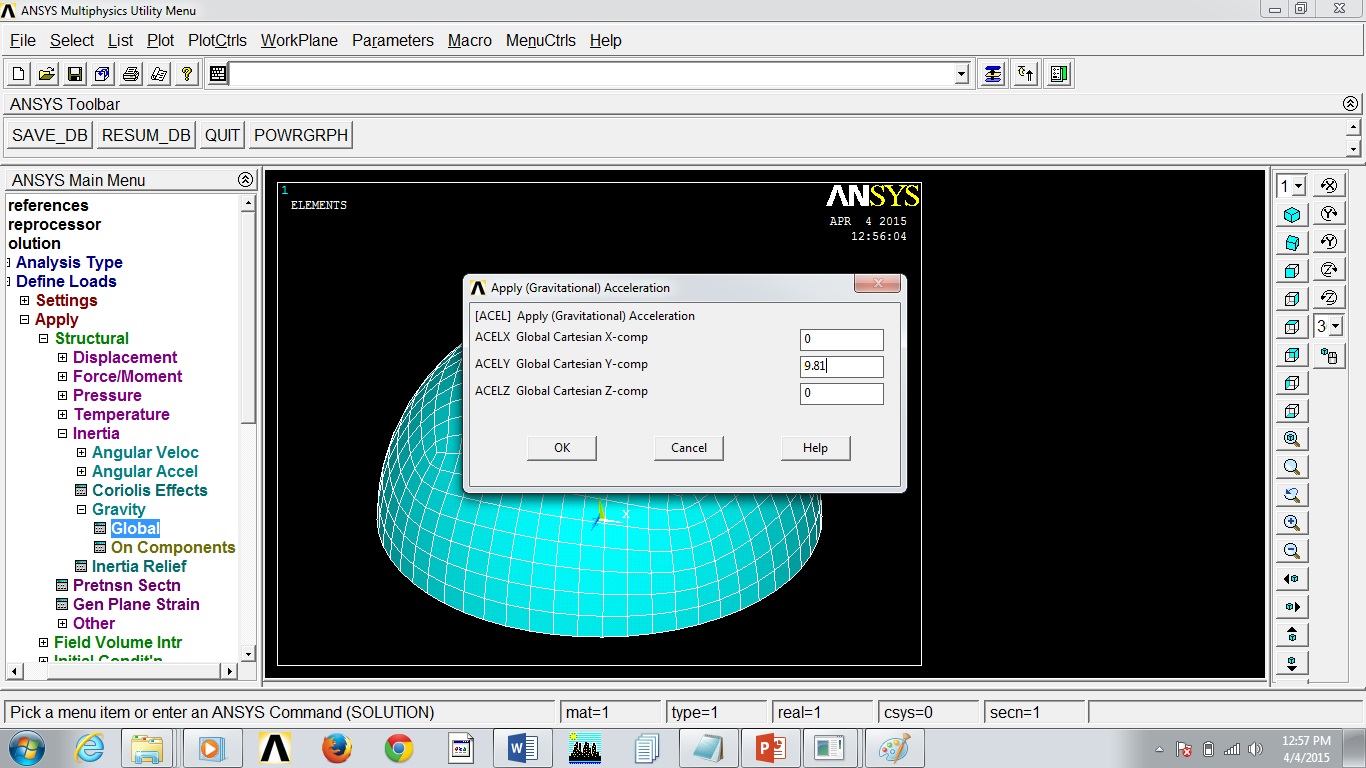Open Firefox from the taskbar
The width and height of the screenshot is (1366, 768).
click(337, 748)
